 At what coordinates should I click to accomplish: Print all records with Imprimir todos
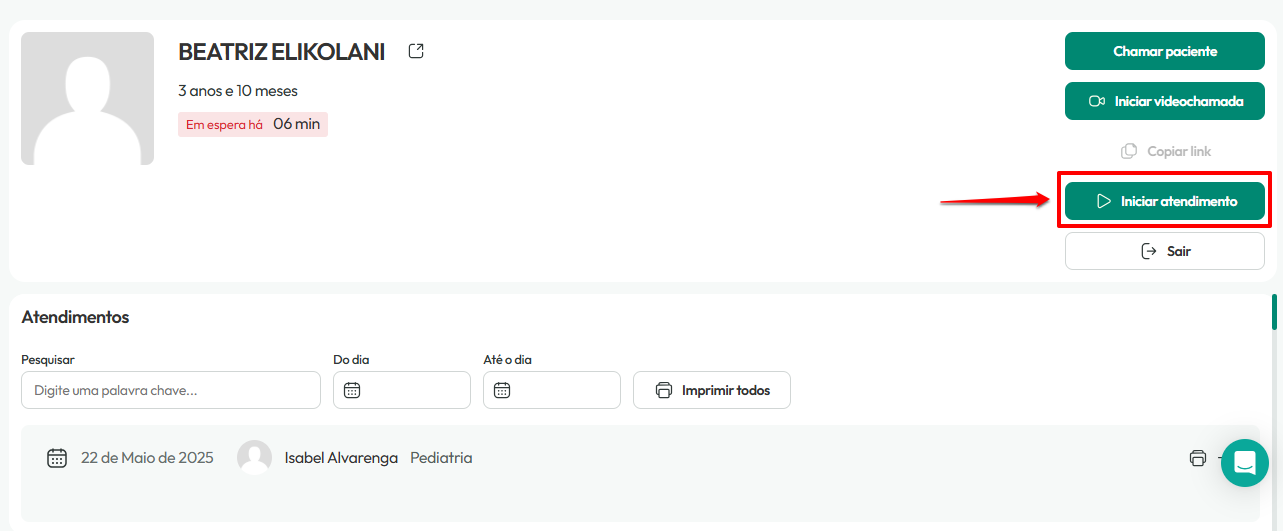(x=712, y=390)
